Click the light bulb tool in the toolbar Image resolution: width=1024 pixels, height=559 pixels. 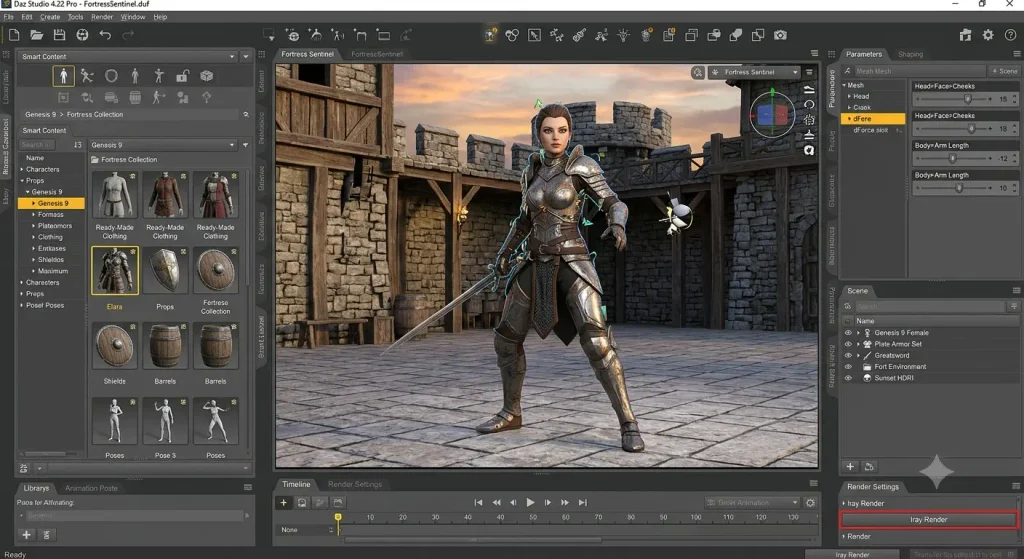click(624, 35)
